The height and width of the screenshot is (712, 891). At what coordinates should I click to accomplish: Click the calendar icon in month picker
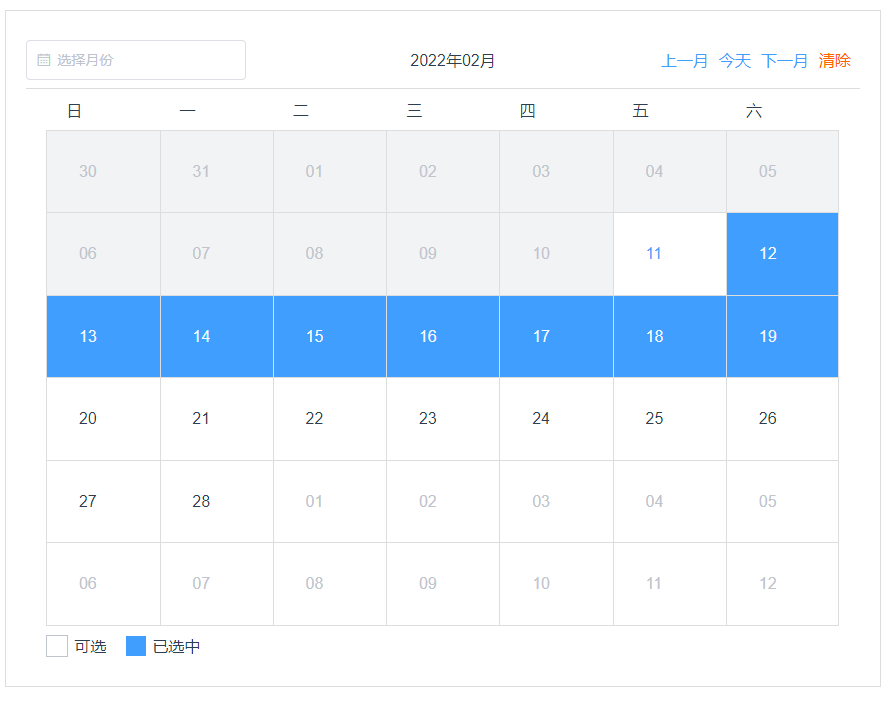pos(44,60)
